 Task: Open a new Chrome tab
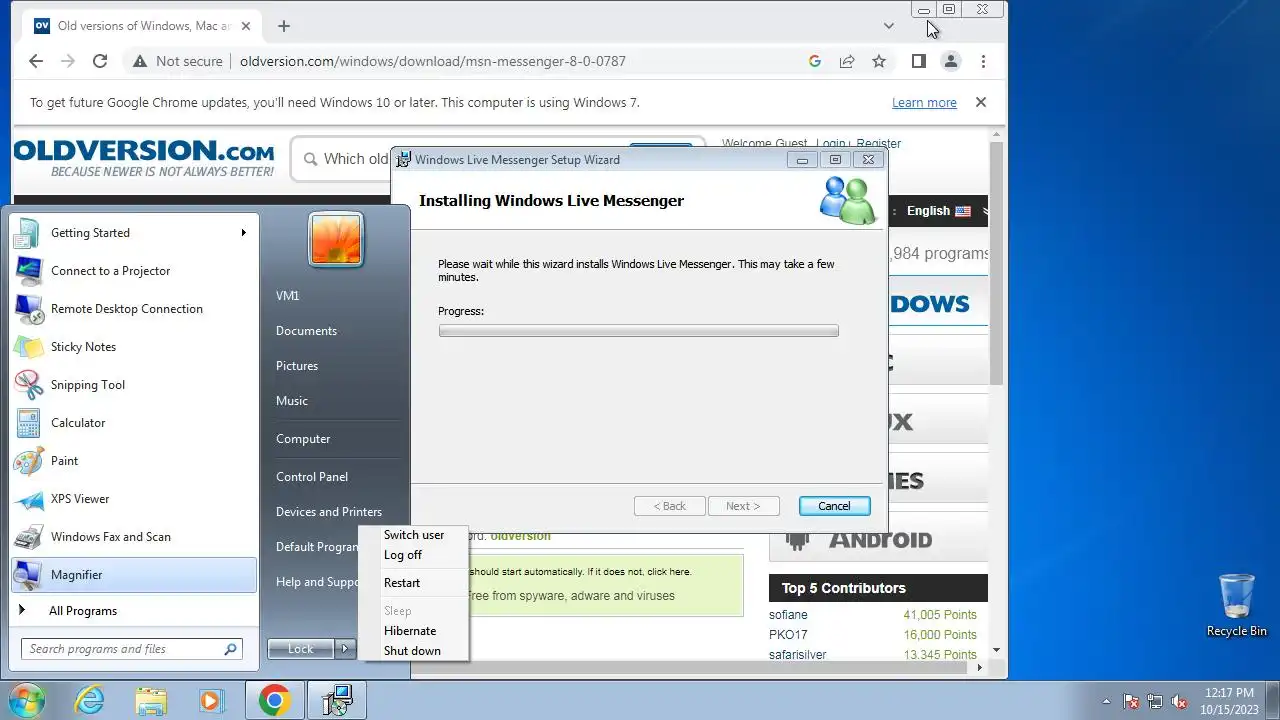click(284, 26)
